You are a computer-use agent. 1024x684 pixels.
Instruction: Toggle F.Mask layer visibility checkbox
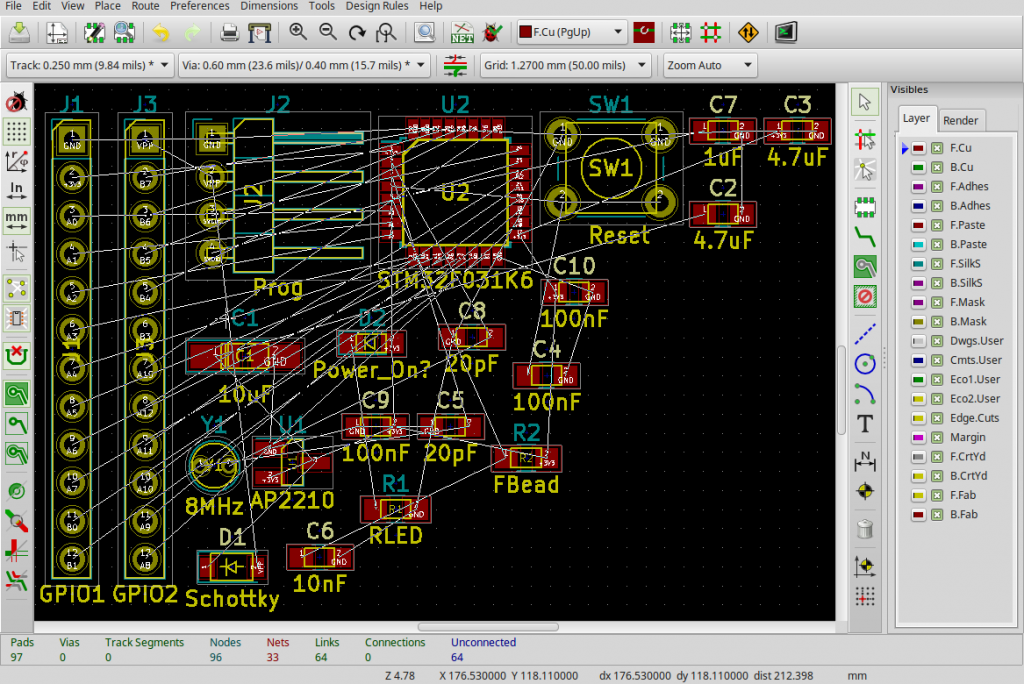click(937, 302)
